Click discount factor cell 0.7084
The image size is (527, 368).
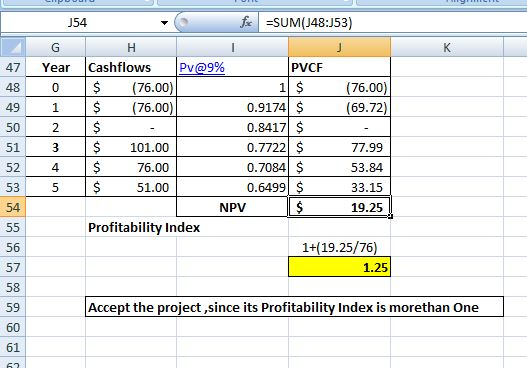click(232, 167)
